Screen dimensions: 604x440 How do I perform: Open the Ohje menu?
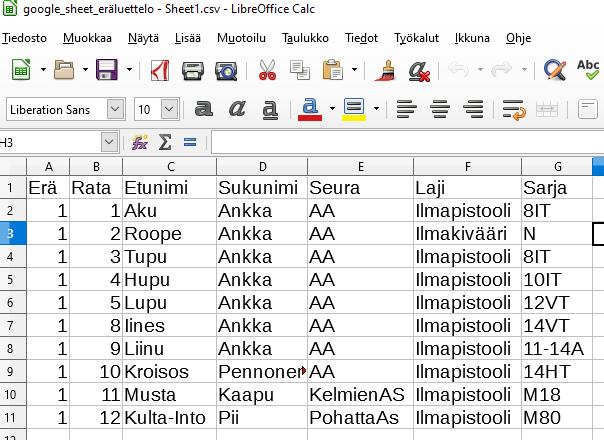[x=518, y=38]
